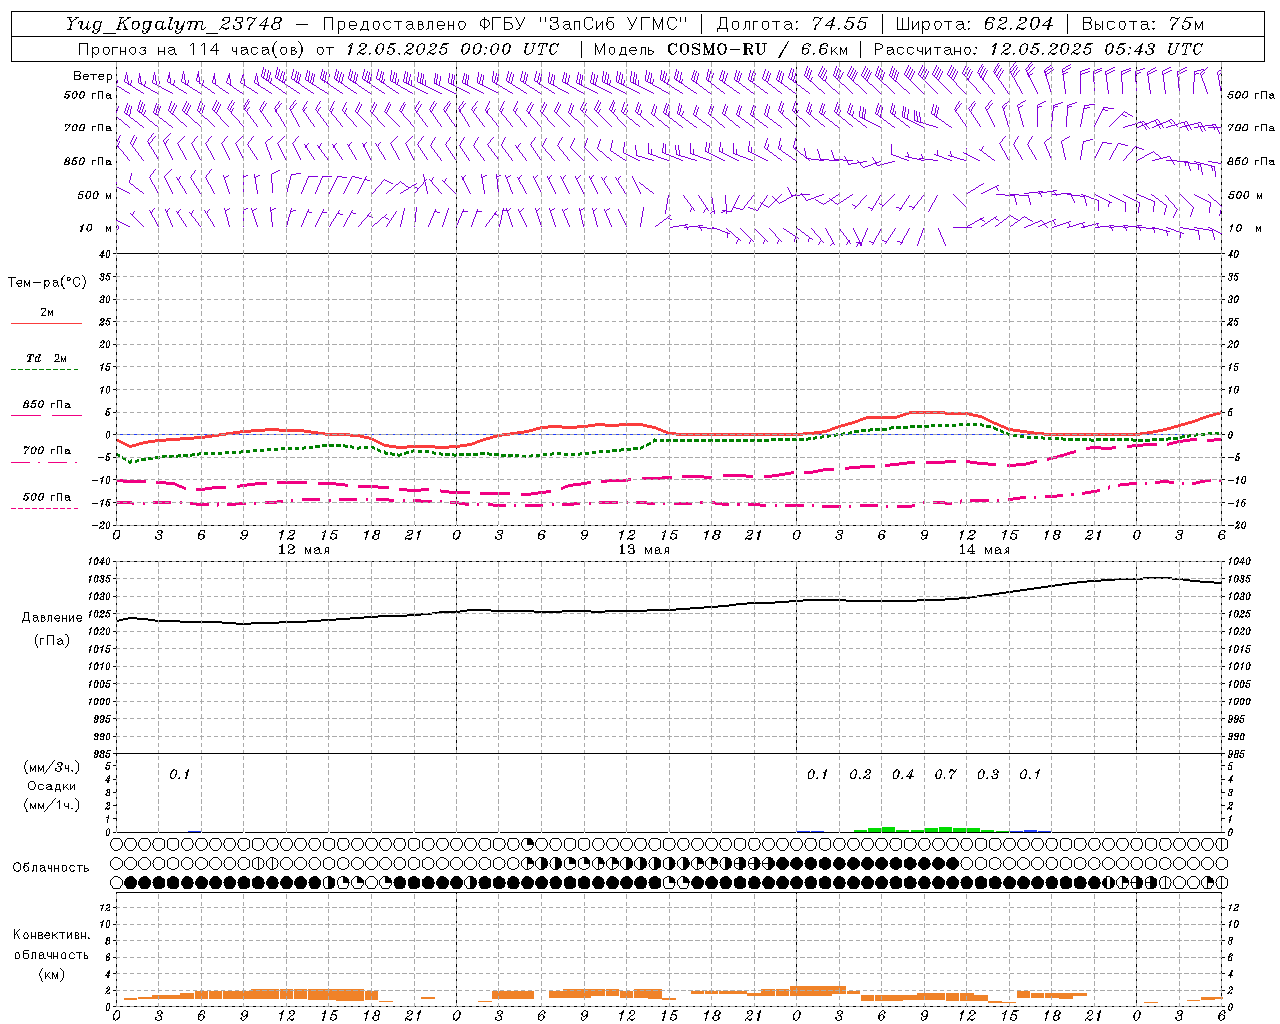1280x1024 pixels.
Task: Click the Облачность panel label
Action: [51, 868]
